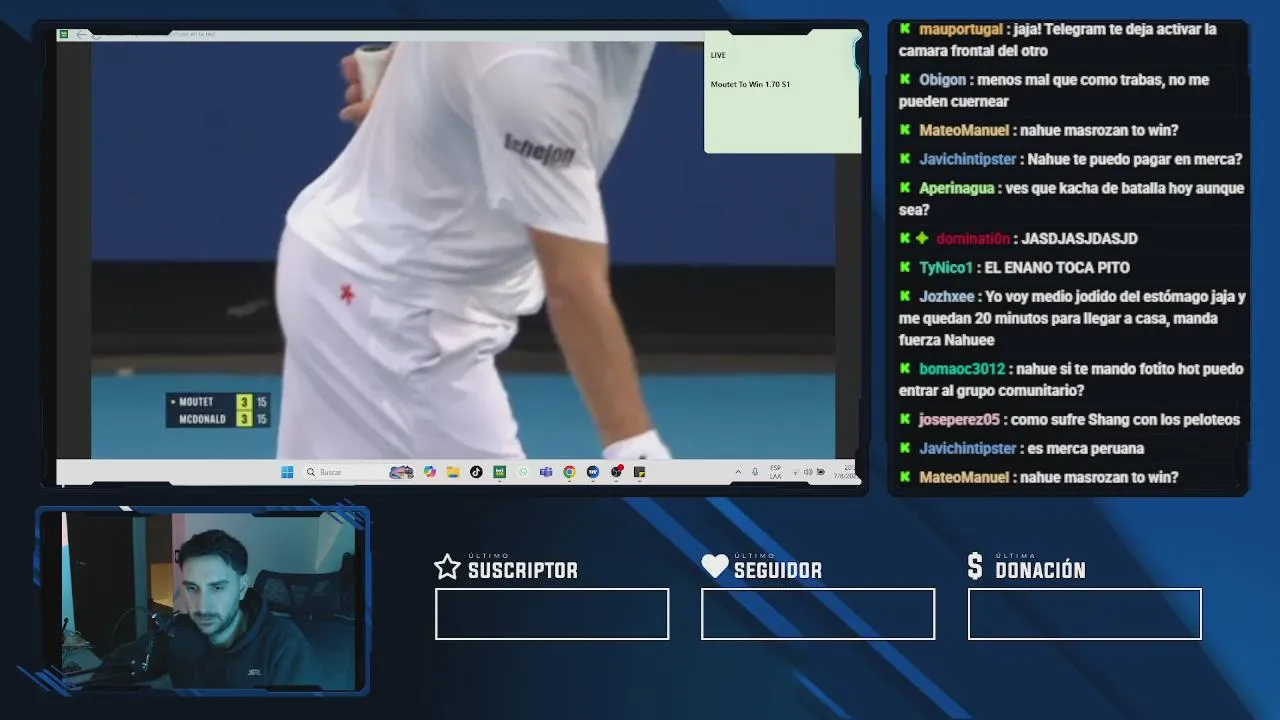Image resolution: width=1280 pixels, height=720 pixels.
Task: Click username dominati0n in chat
Action: (x=973, y=238)
